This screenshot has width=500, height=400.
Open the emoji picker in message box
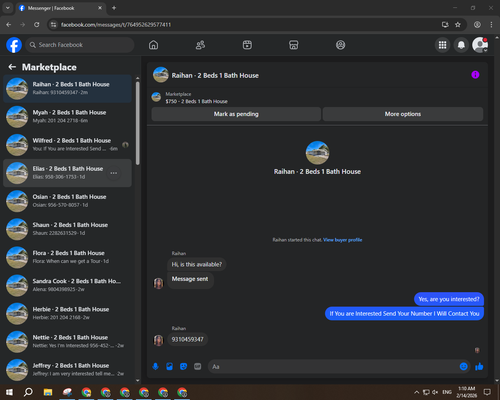pos(464,367)
